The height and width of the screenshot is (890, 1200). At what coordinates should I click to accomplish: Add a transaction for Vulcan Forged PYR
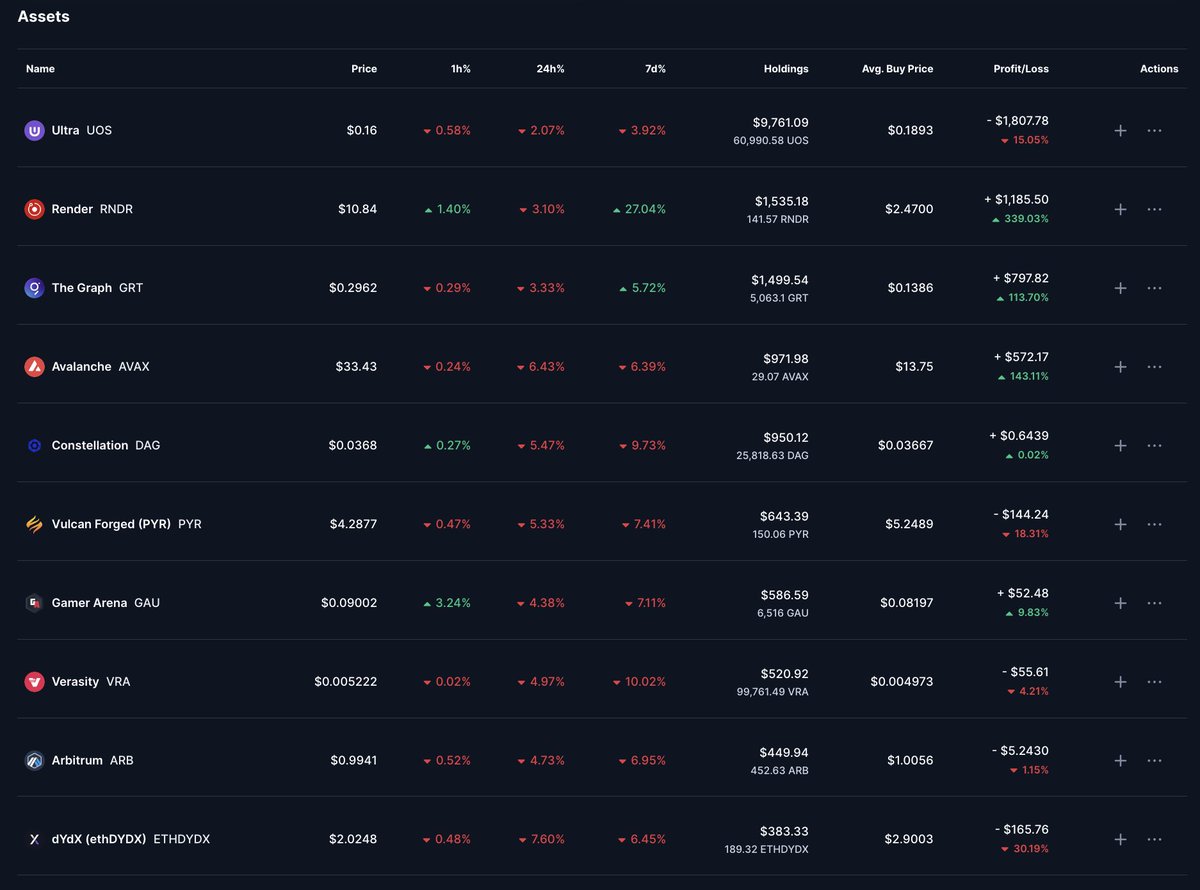click(x=1120, y=524)
